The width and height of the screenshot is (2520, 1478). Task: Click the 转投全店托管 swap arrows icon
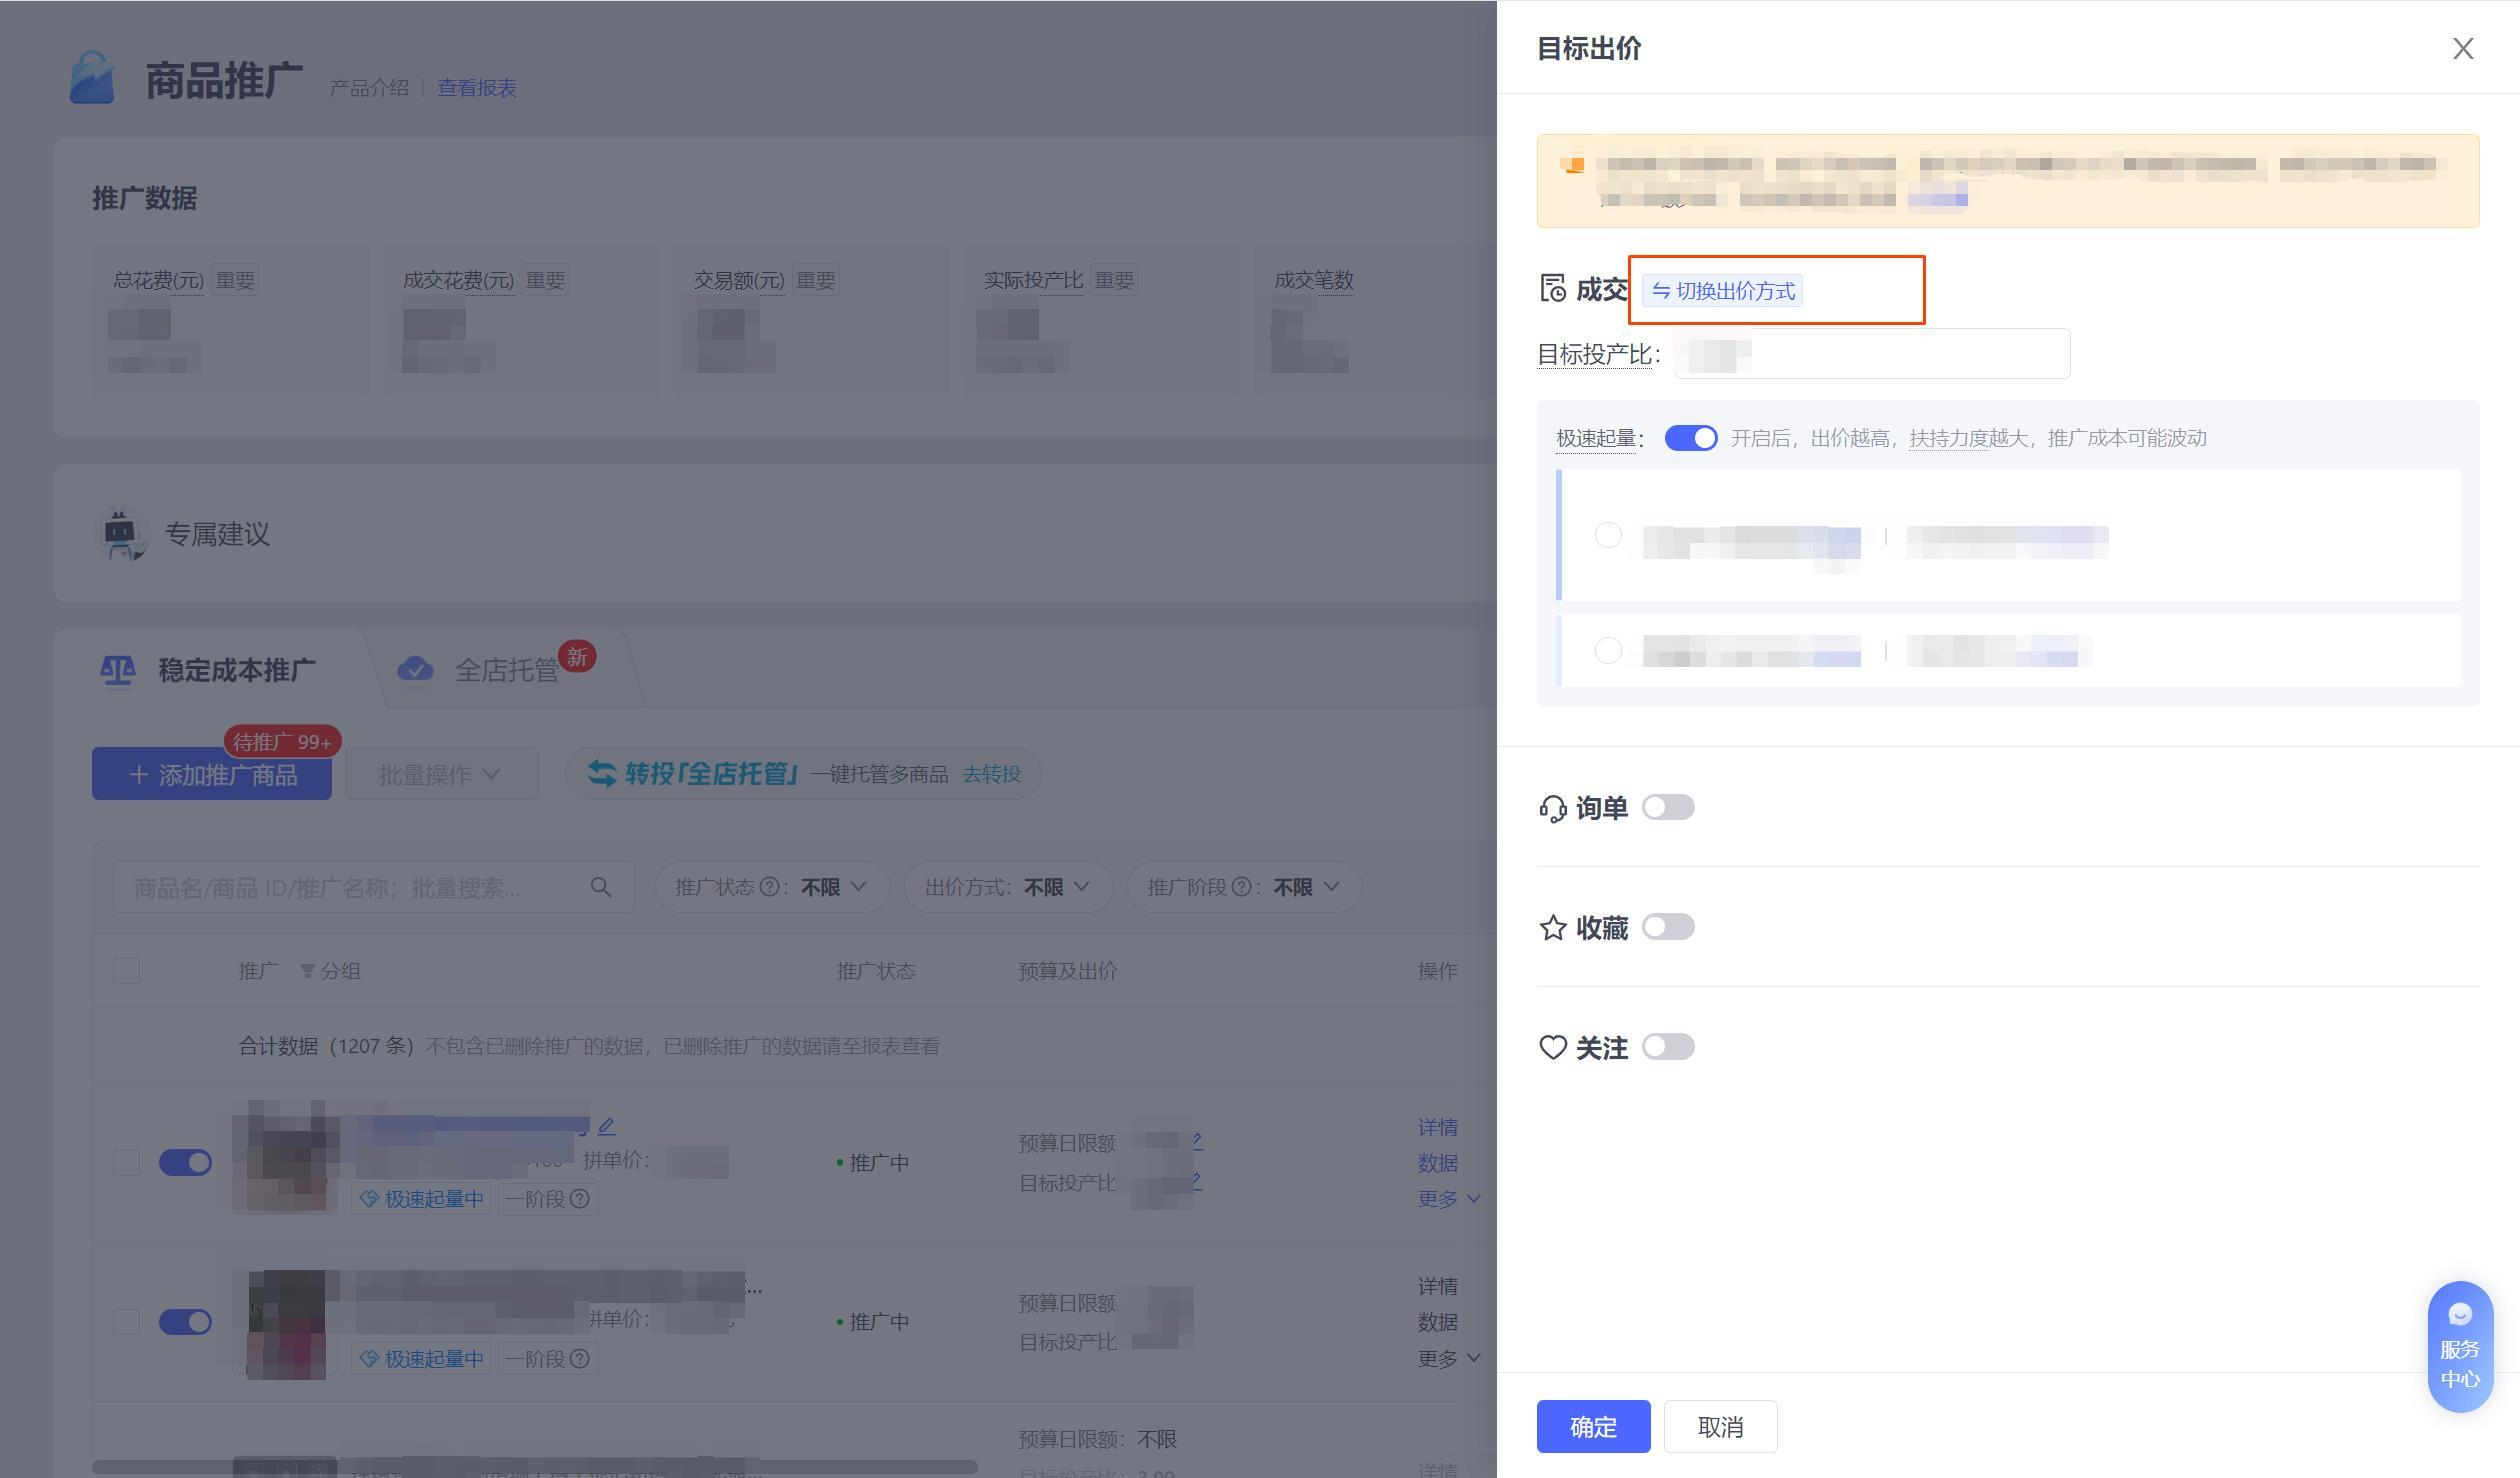coord(602,774)
